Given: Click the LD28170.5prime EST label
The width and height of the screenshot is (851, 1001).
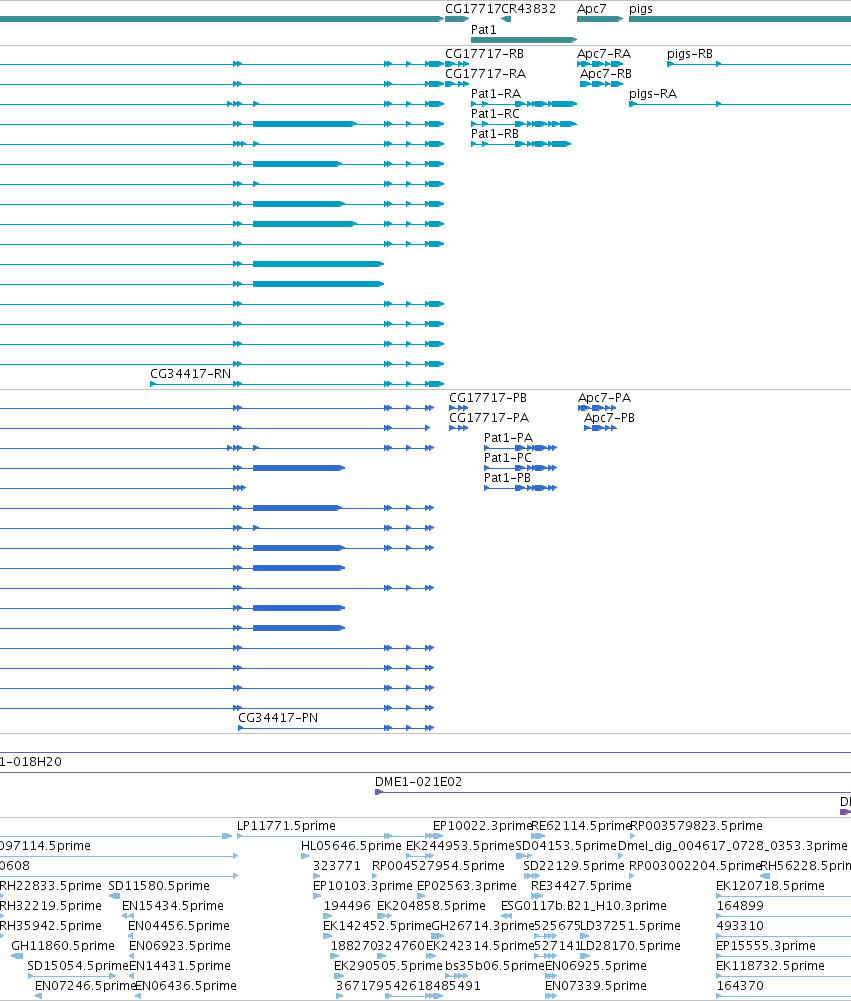Looking at the screenshot, I should coord(630,945).
